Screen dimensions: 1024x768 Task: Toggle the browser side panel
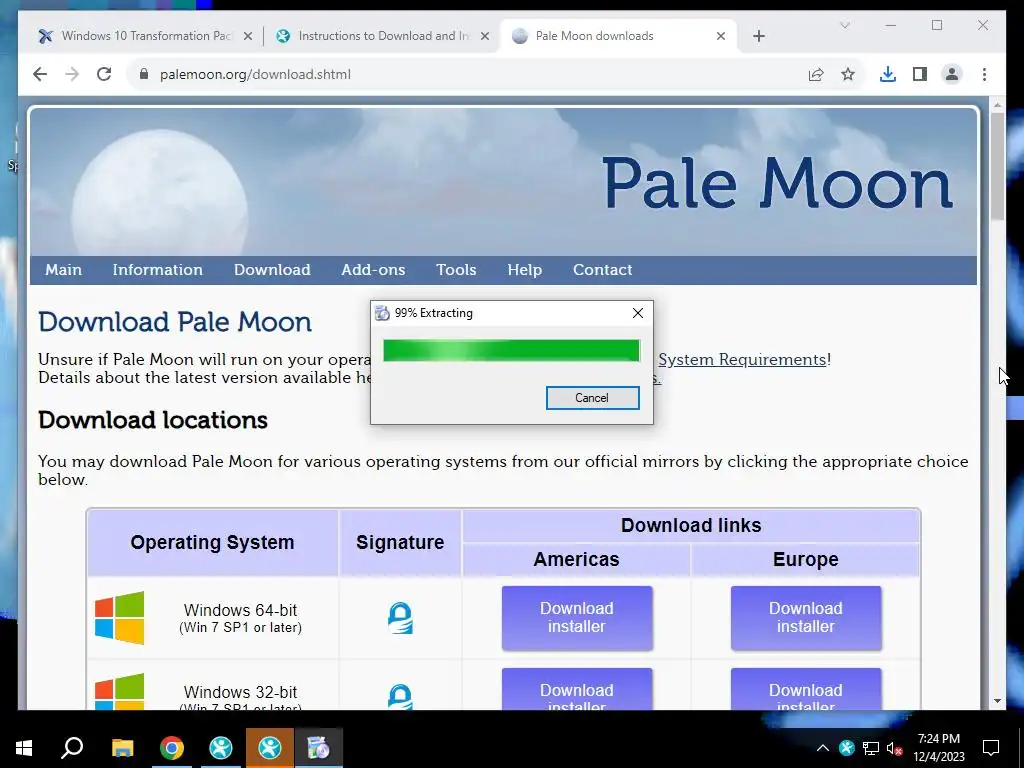pyautogui.click(x=920, y=74)
